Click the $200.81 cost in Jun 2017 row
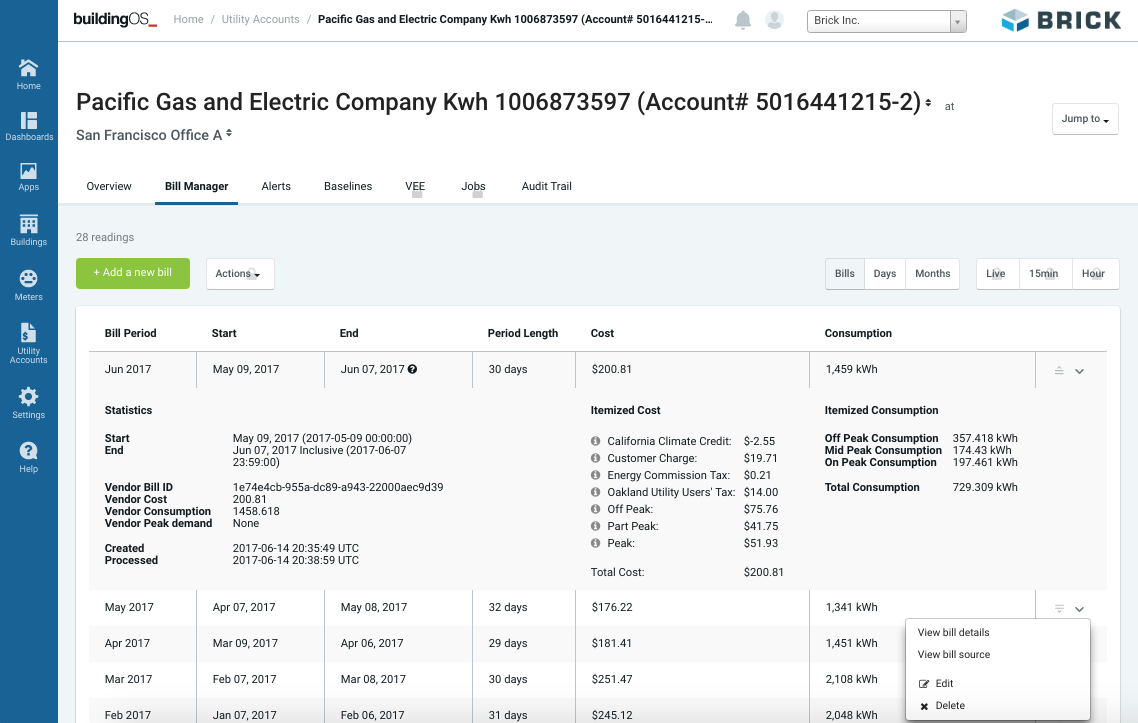Viewport: 1138px width, 723px height. coord(612,369)
